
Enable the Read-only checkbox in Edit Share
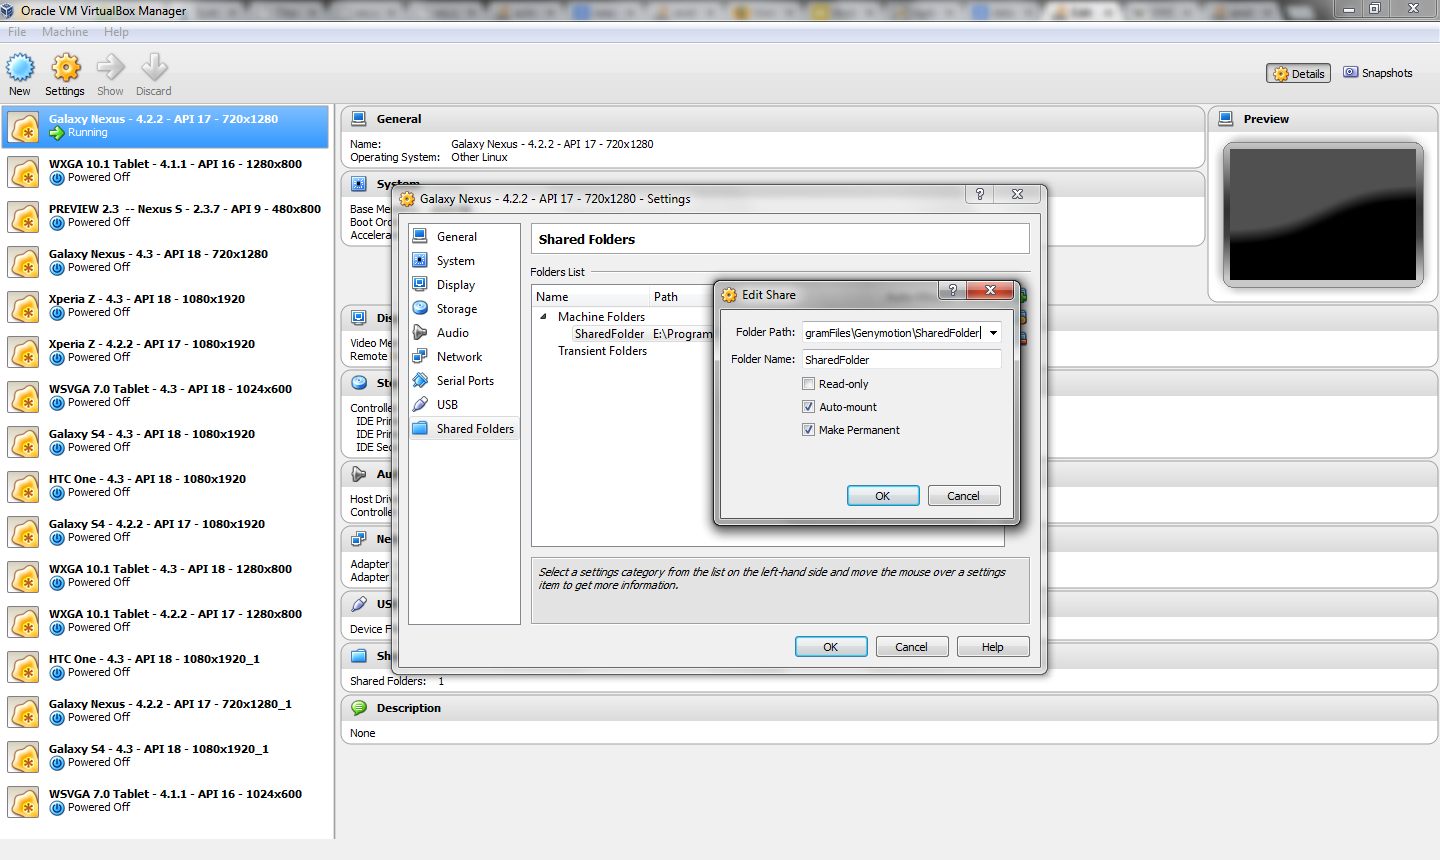(808, 384)
